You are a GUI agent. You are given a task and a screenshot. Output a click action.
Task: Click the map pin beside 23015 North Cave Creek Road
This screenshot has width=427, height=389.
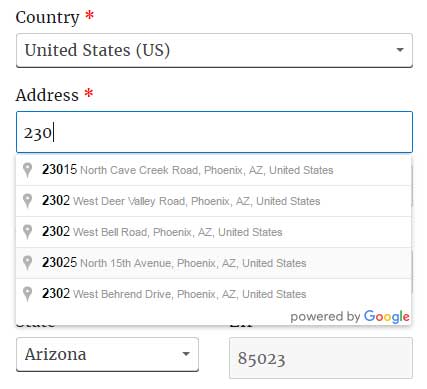click(x=28, y=170)
